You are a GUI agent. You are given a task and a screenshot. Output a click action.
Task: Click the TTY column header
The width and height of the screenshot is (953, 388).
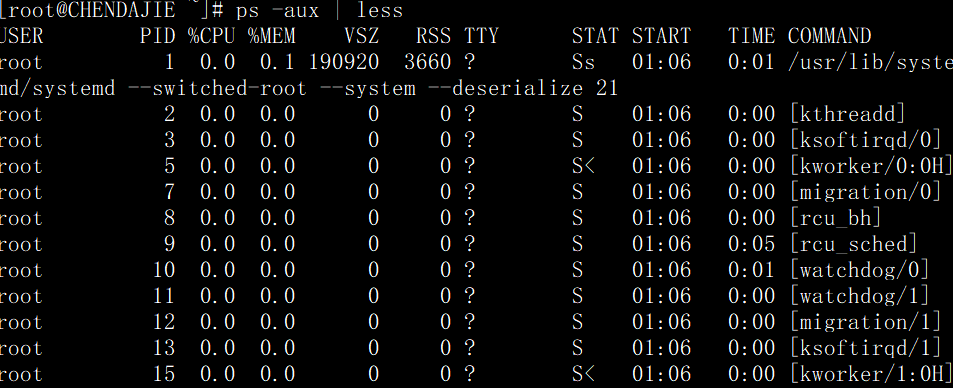coord(481,36)
